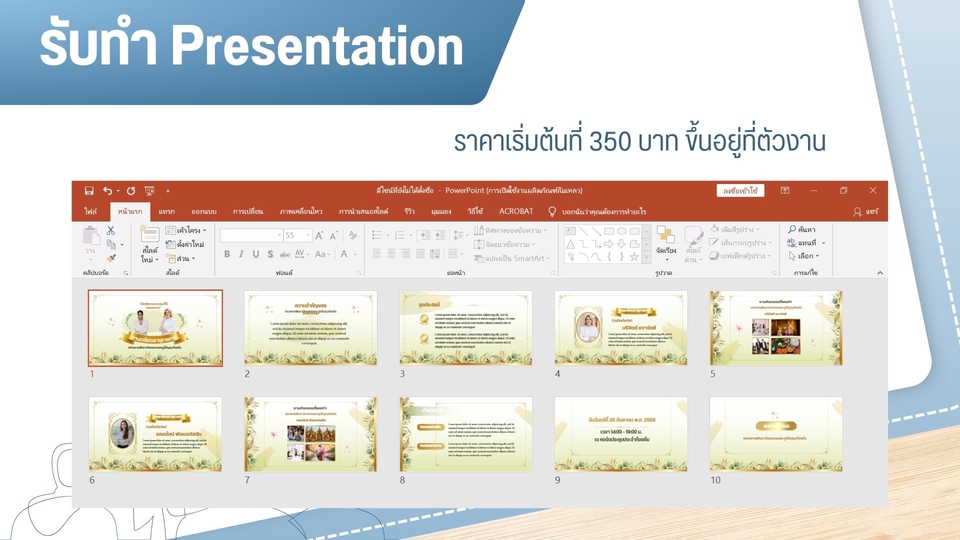The image size is (960, 540).
Task: Select the star shape in shapes gallery
Action: coord(634,257)
